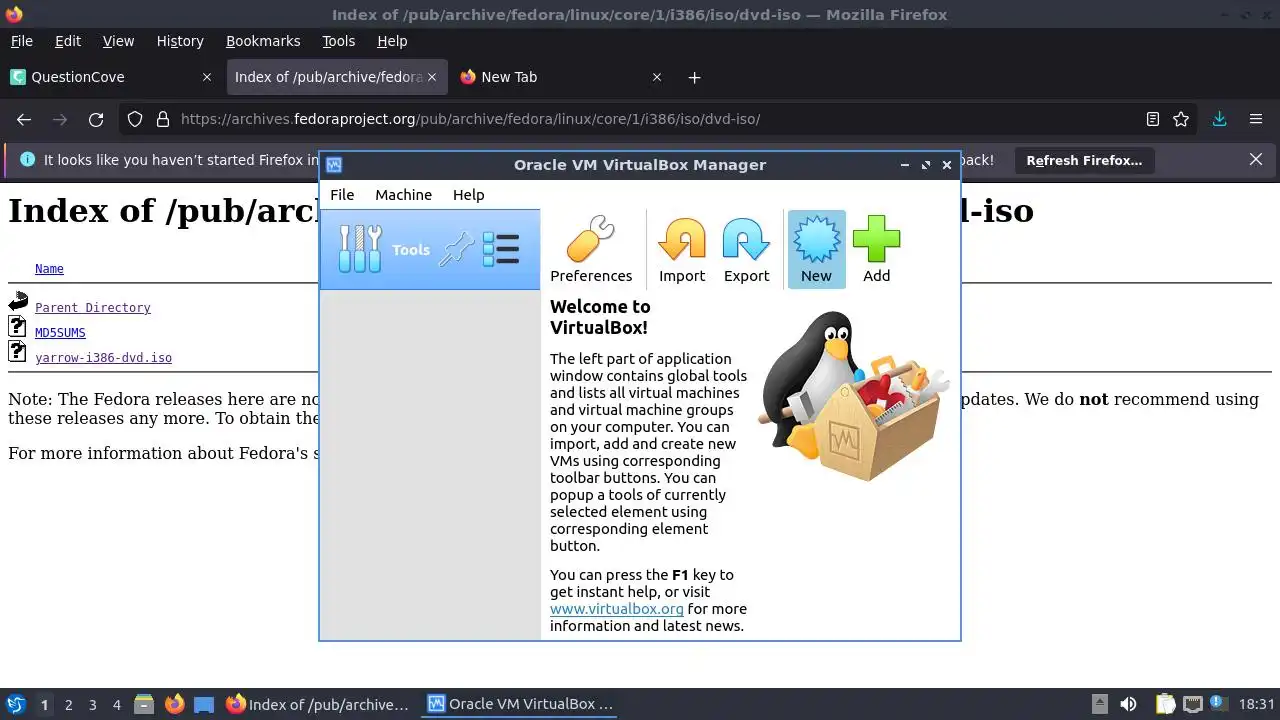Open the VirtualBox File menu
1280x720 pixels.
coord(342,195)
